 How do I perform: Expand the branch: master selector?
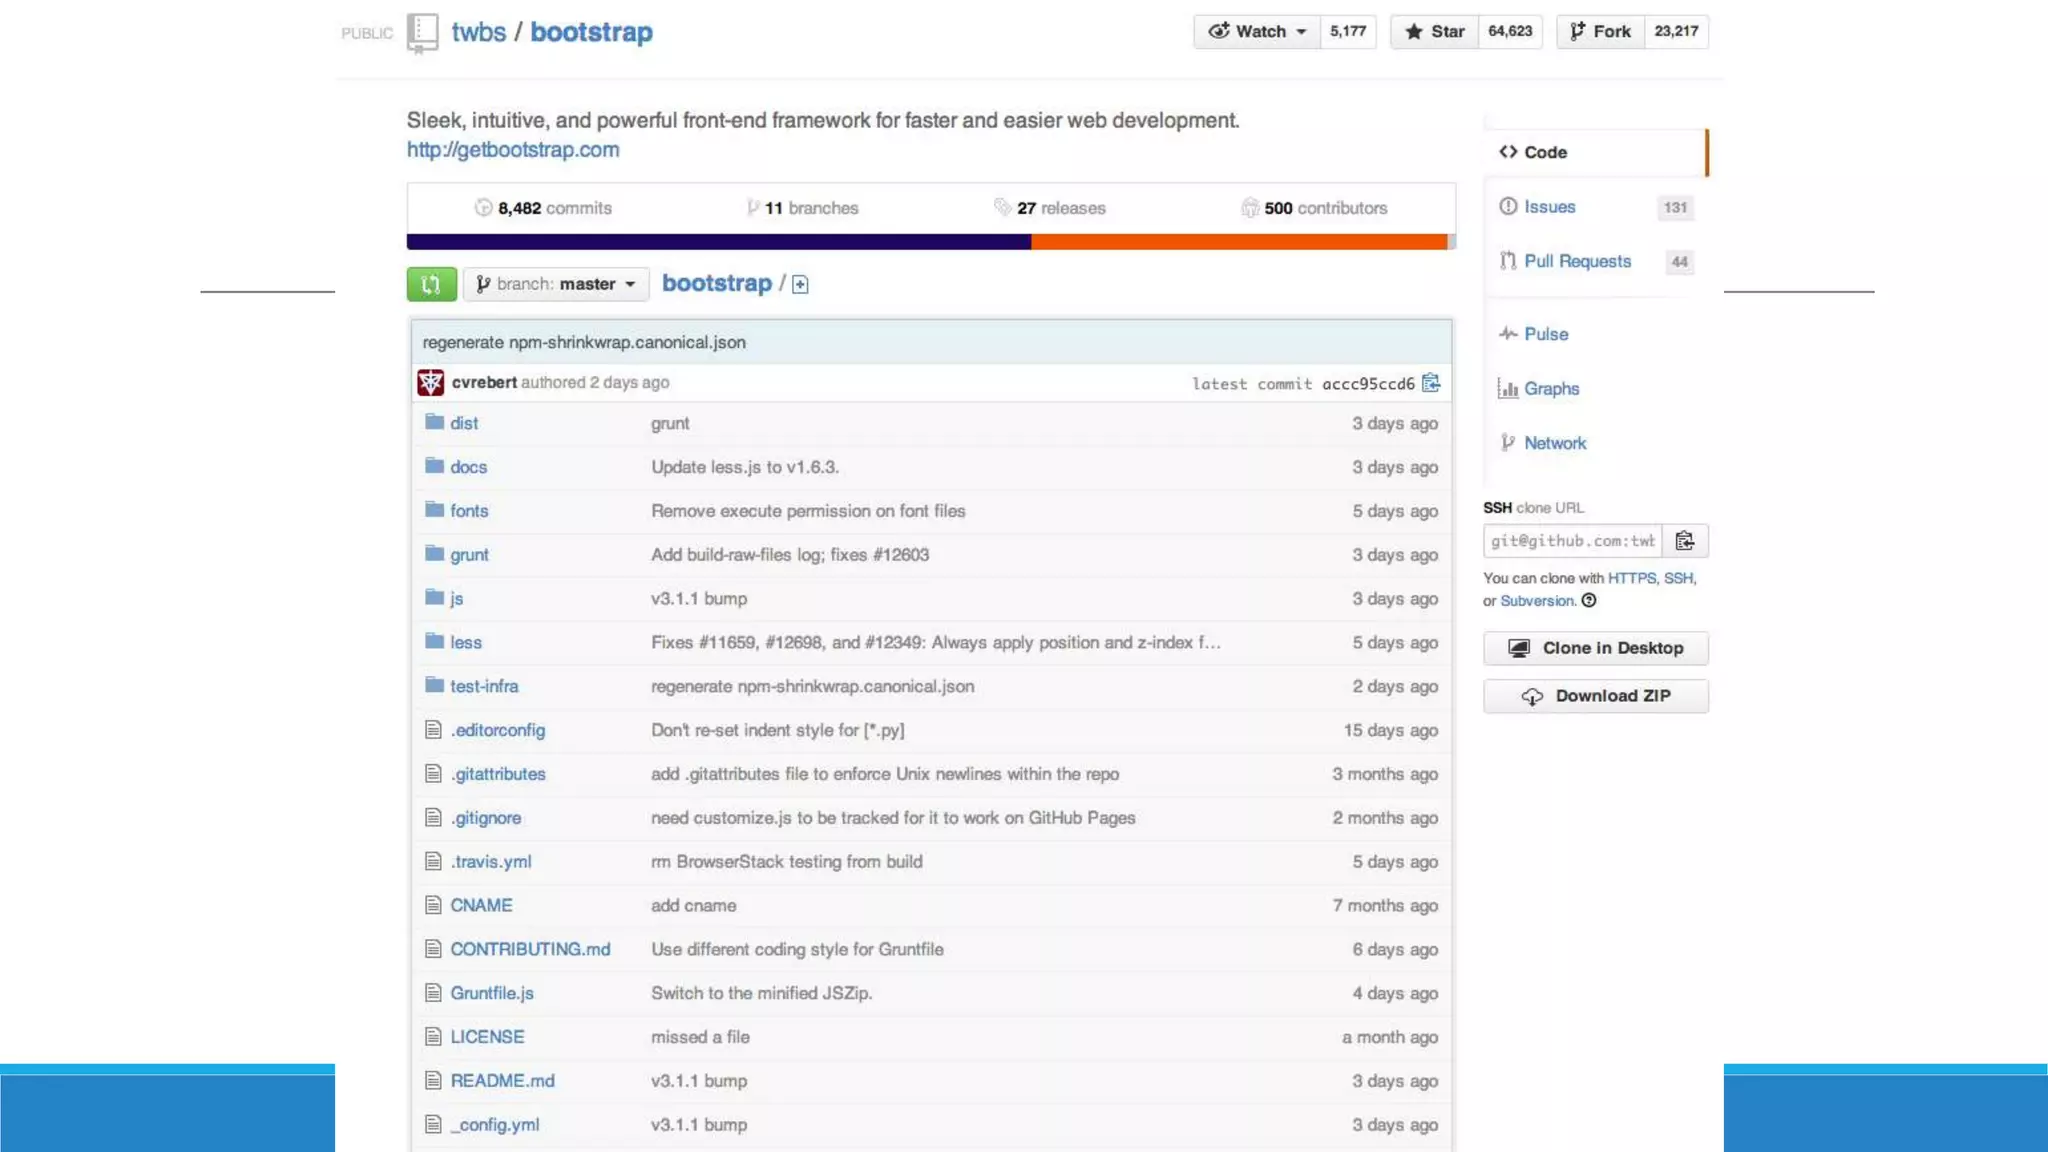pyautogui.click(x=556, y=284)
